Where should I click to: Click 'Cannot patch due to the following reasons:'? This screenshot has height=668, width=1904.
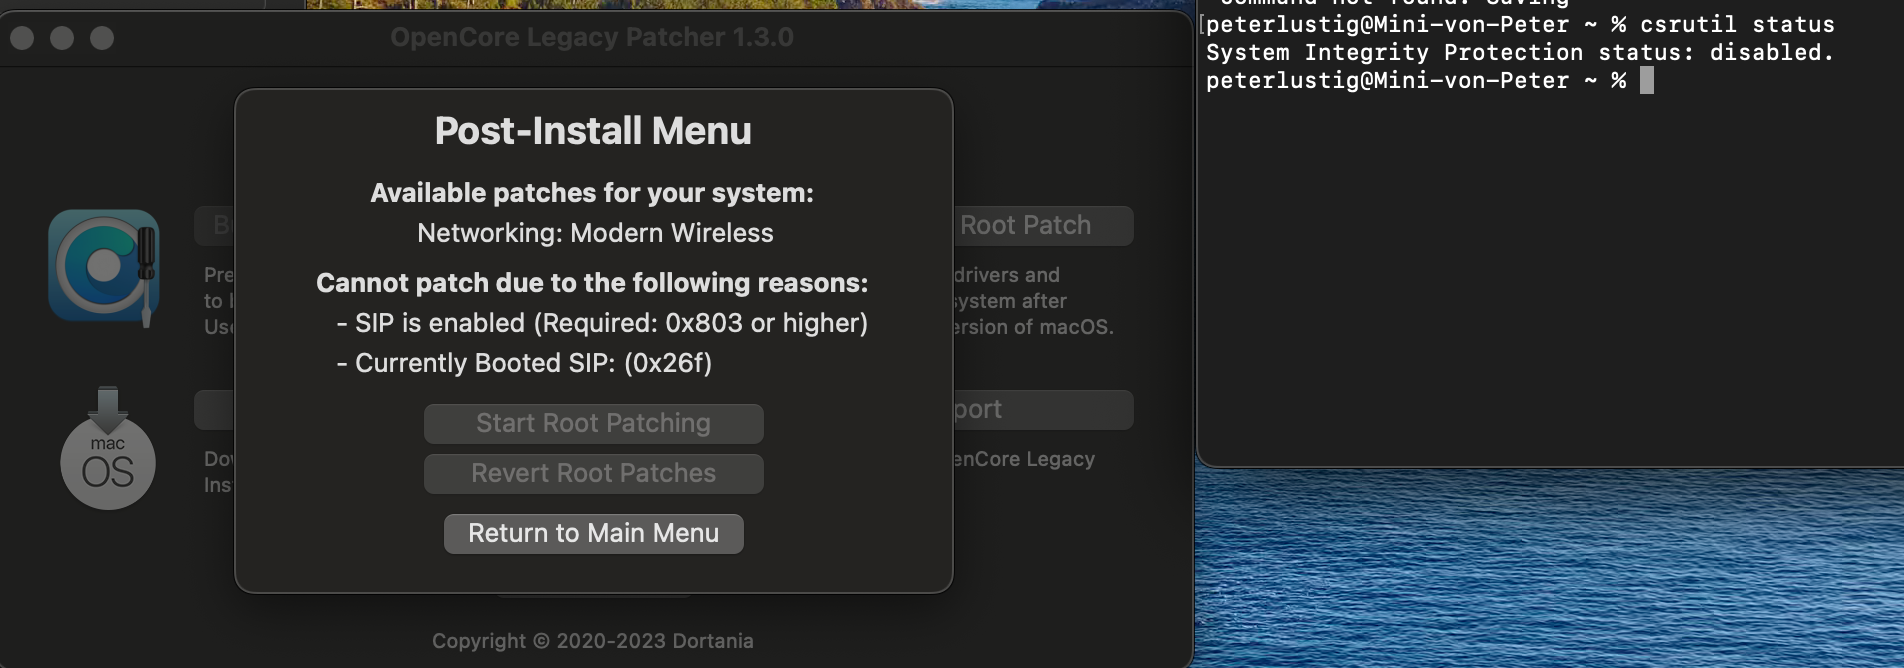(x=592, y=283)
